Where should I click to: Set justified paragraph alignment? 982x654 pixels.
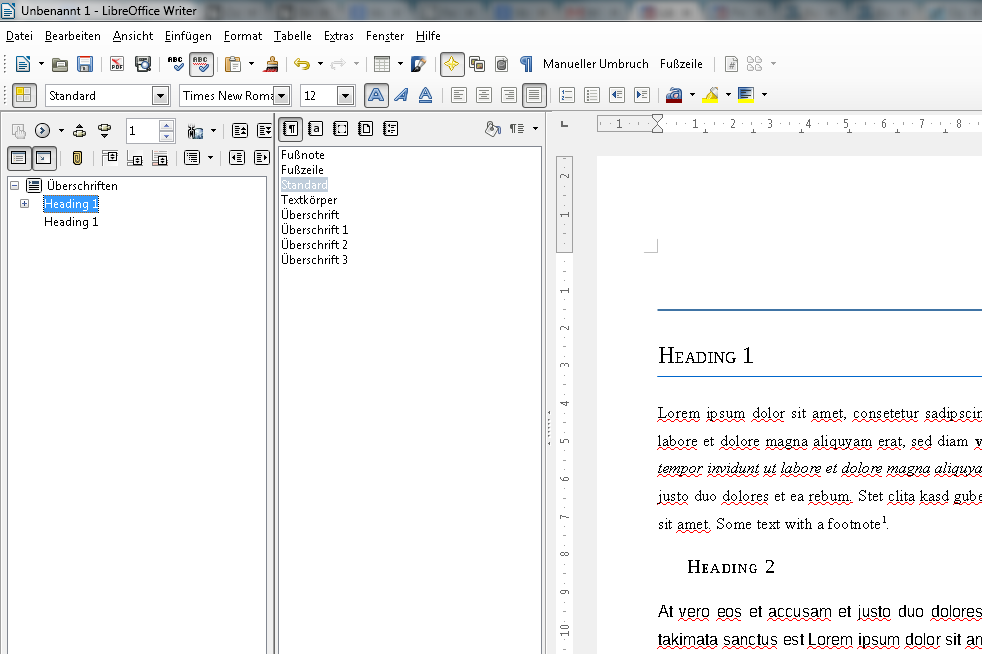[534, 95]
